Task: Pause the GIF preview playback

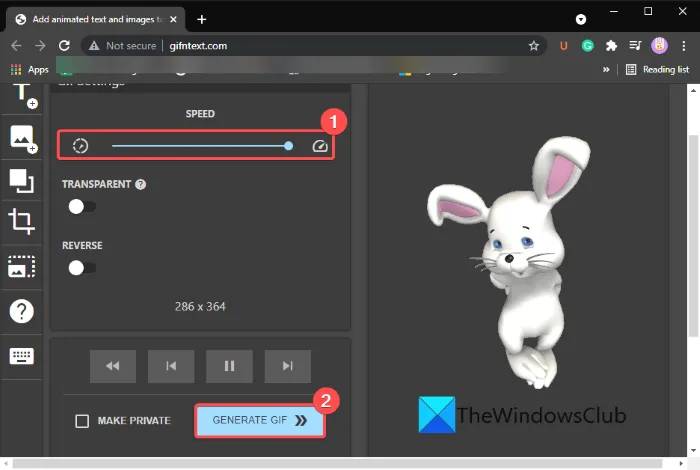Action: tap(230, 367)
